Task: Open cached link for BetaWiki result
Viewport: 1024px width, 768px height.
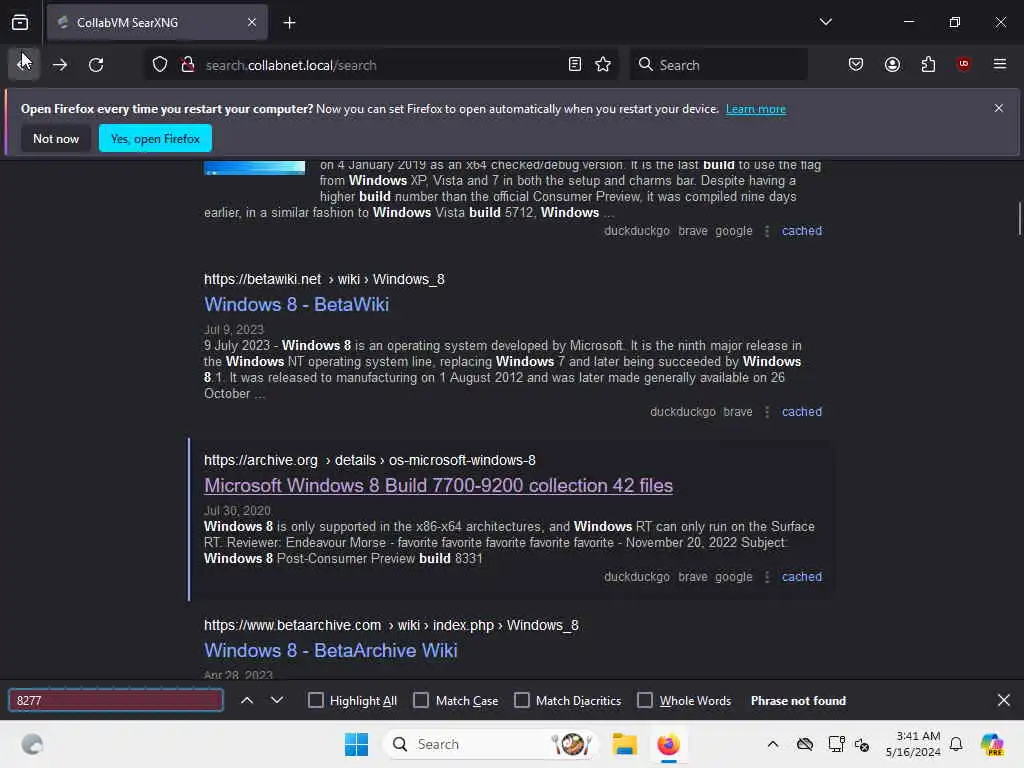Action: (x=801, y=412)
